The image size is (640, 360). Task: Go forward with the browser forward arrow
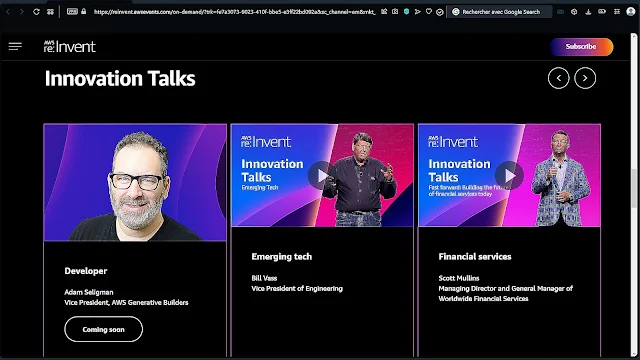tap(22, 12)
